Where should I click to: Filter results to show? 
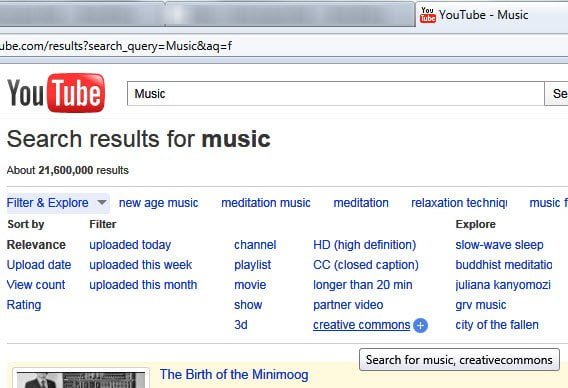[x=248, y=305]
